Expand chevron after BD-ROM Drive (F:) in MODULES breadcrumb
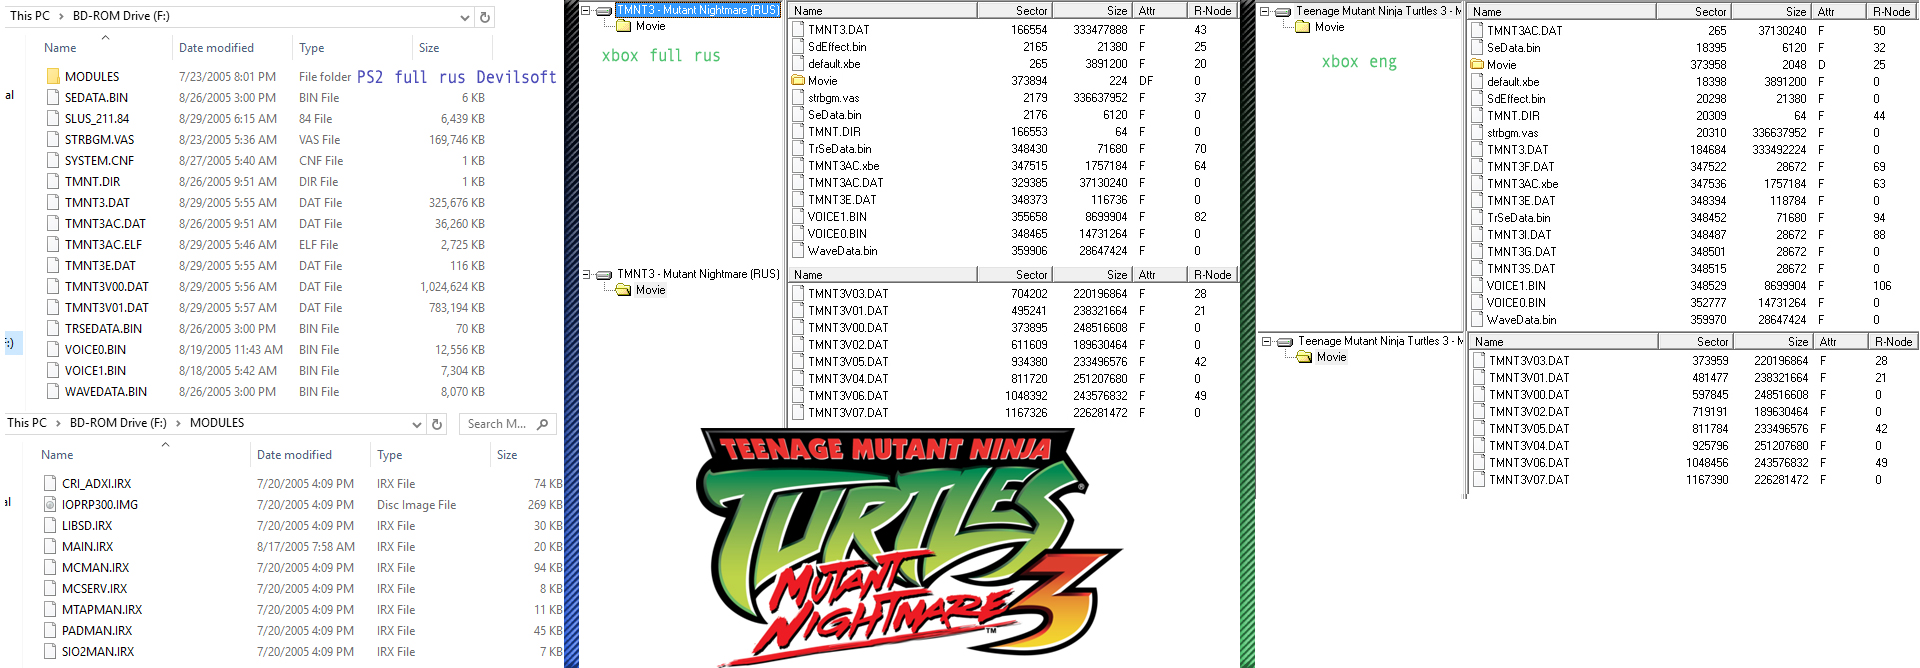The width and height of the screenshot is (1920, 668). coord(179,424)
